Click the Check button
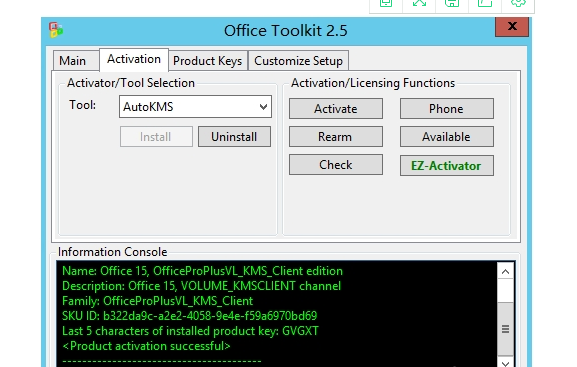577x367 pixels. [336, 165]
